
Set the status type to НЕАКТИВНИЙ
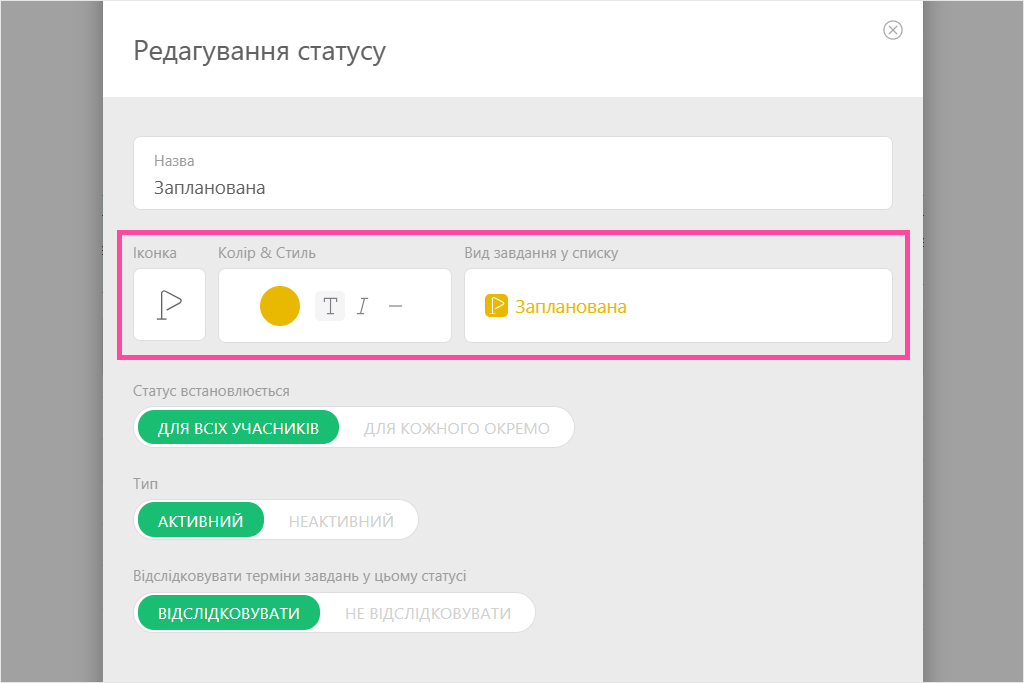341,521
